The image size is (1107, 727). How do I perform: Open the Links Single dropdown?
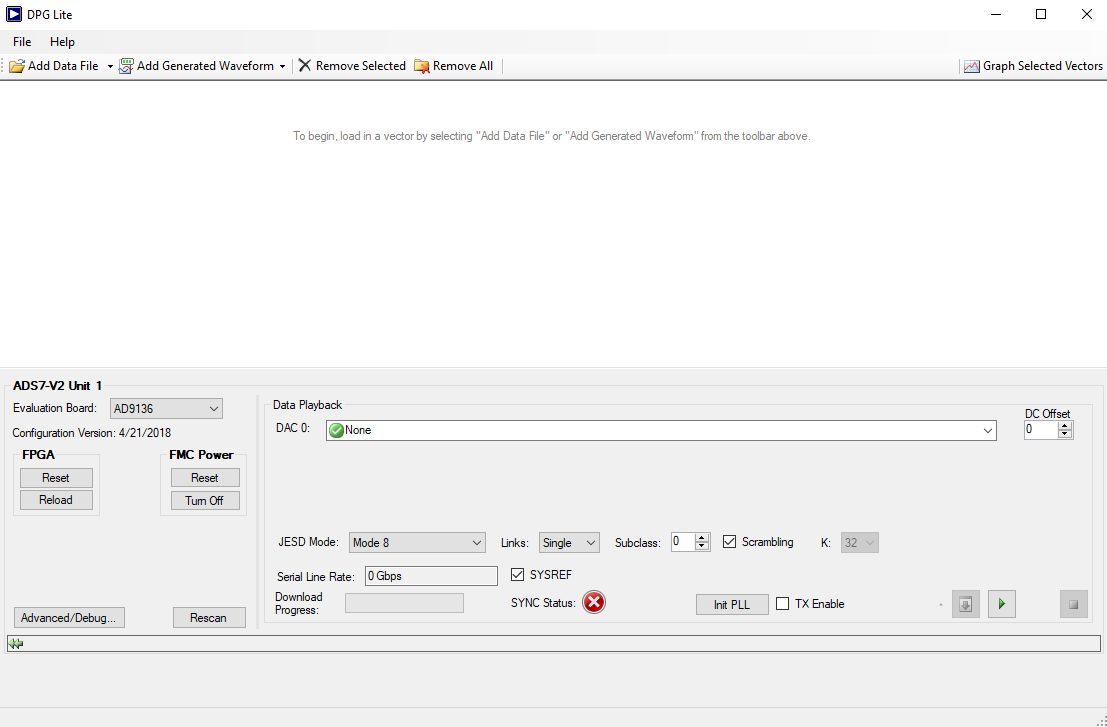(569, 543)
